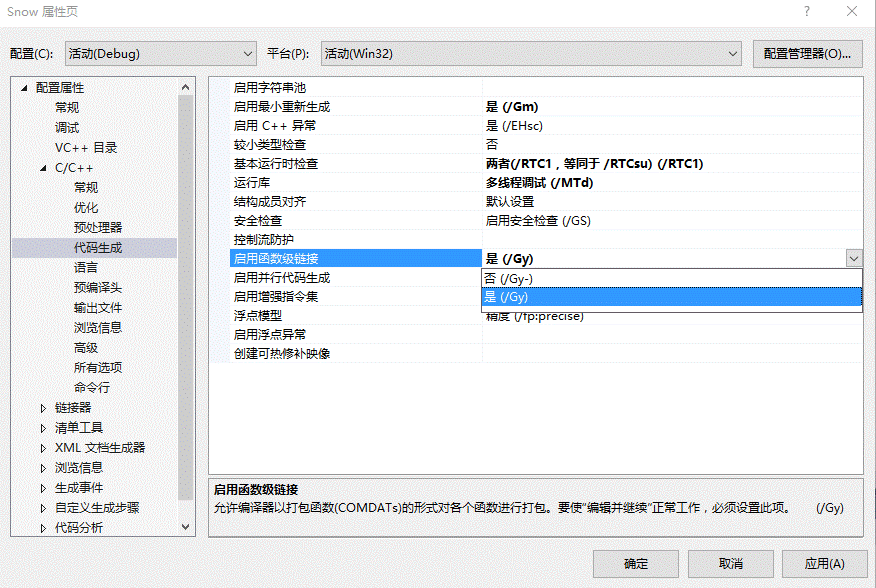Expand the 清单工具 tree node

point(43,428)
